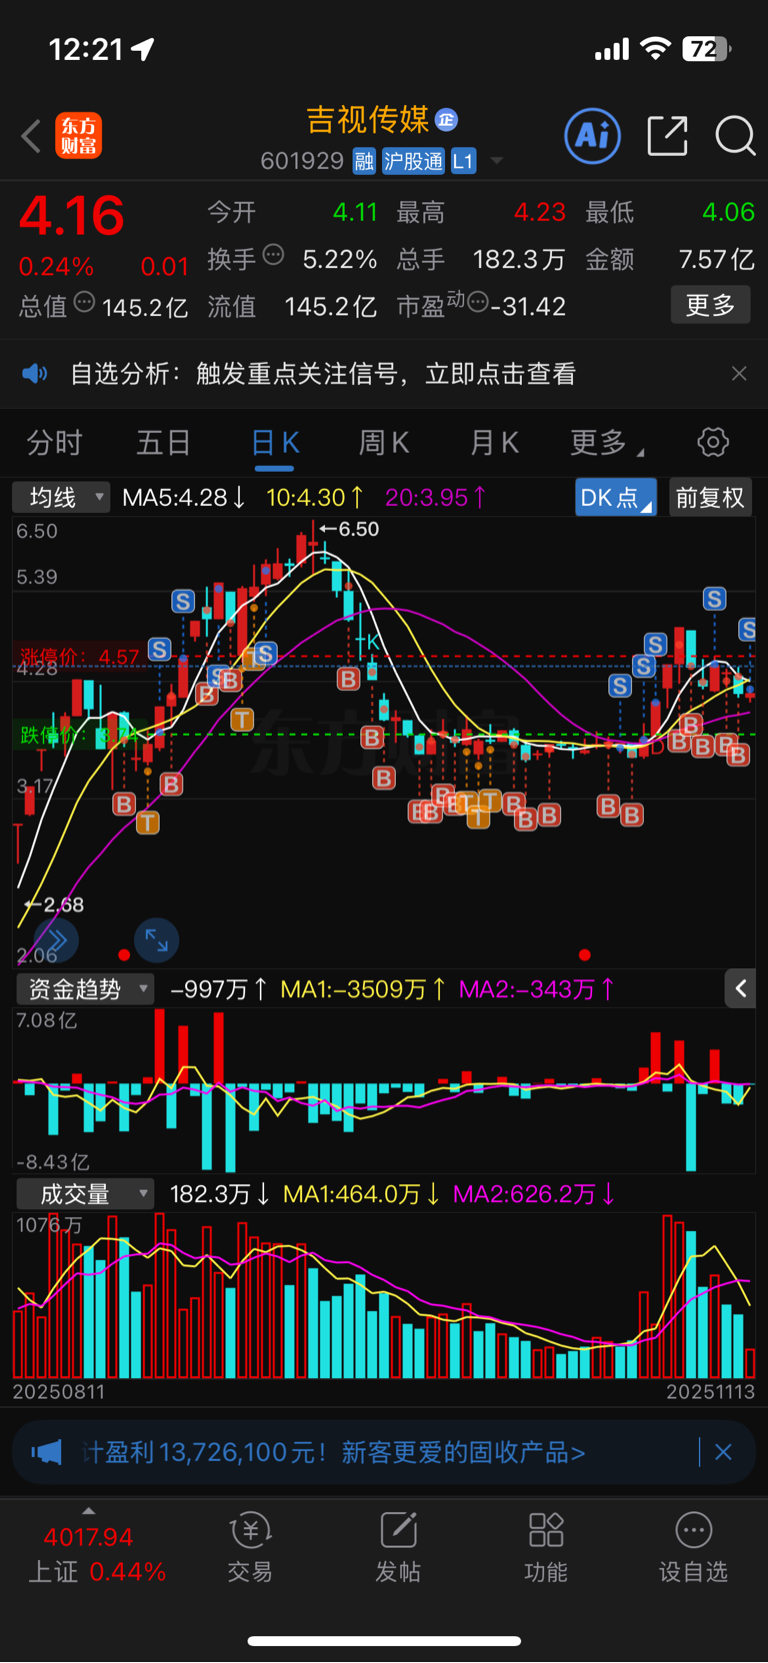Open the 均线 indicator dropdown
Viewport: 768px width, 1663px height.
tap(61, 497)
